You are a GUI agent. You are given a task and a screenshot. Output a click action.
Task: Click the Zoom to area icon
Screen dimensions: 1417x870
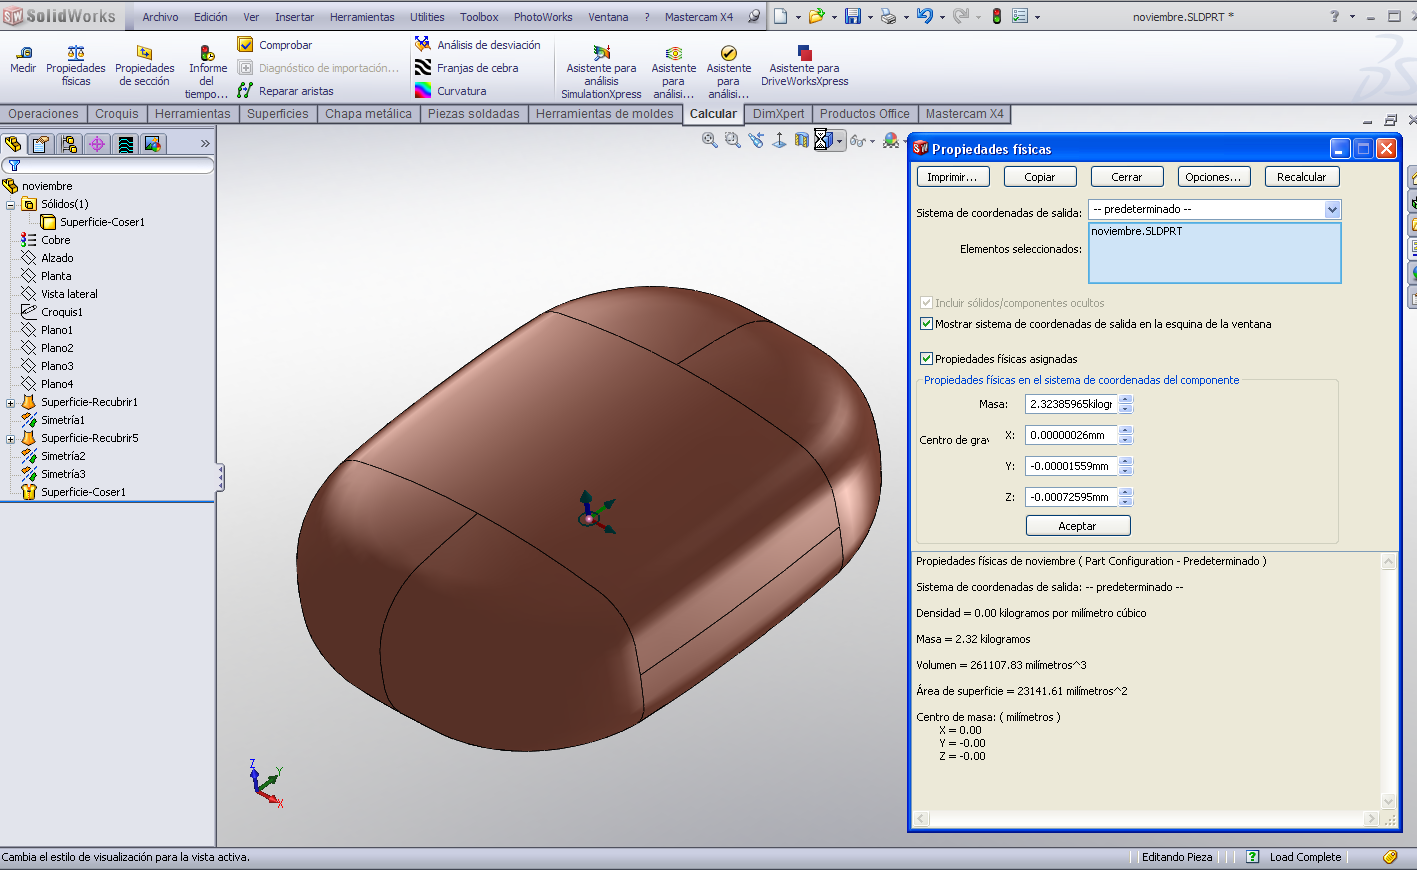[733, 141]
